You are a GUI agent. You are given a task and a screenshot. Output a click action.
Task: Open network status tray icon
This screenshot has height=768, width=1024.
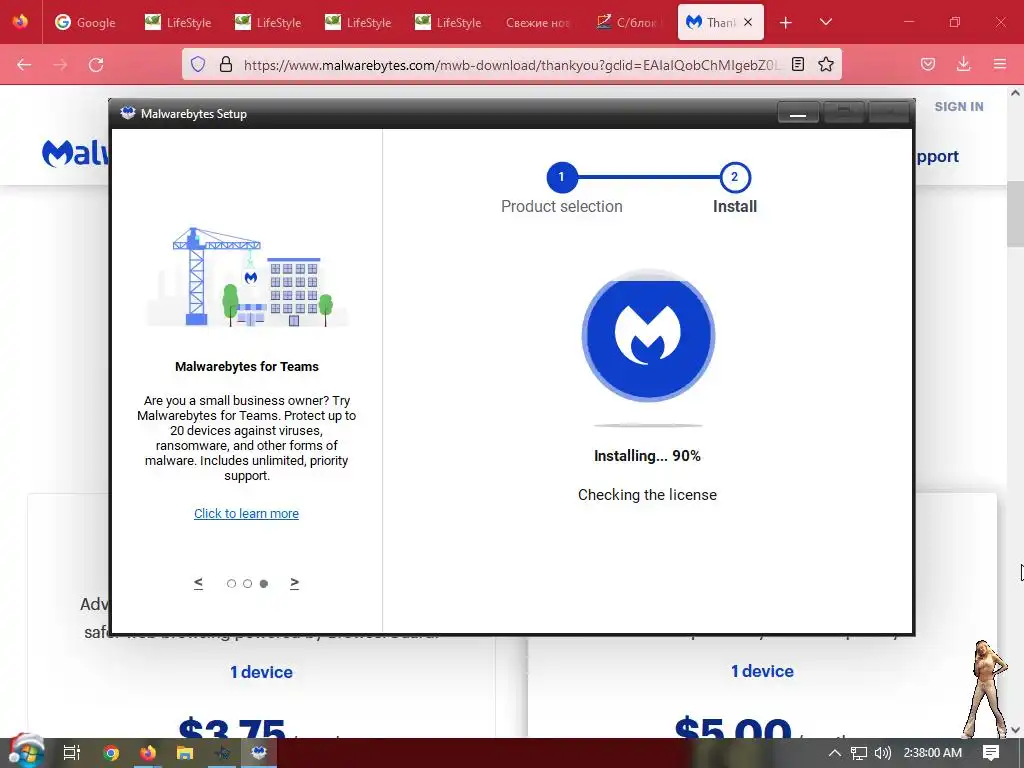859,753
